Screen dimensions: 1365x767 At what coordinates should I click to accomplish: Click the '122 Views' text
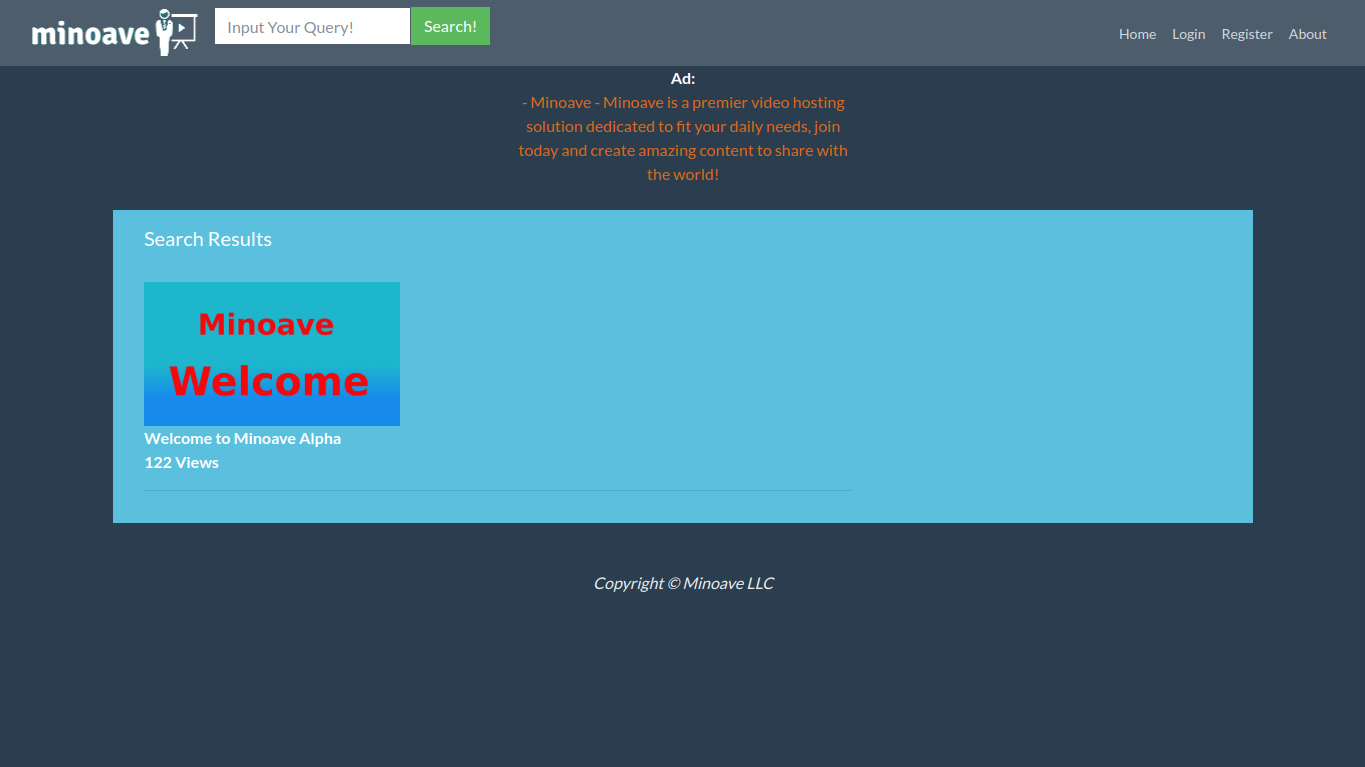coord(181,462)
